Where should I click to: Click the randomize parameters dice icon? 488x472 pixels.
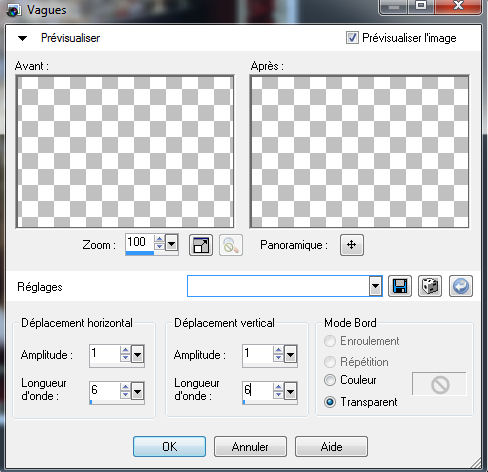click(x=430, y=286)
